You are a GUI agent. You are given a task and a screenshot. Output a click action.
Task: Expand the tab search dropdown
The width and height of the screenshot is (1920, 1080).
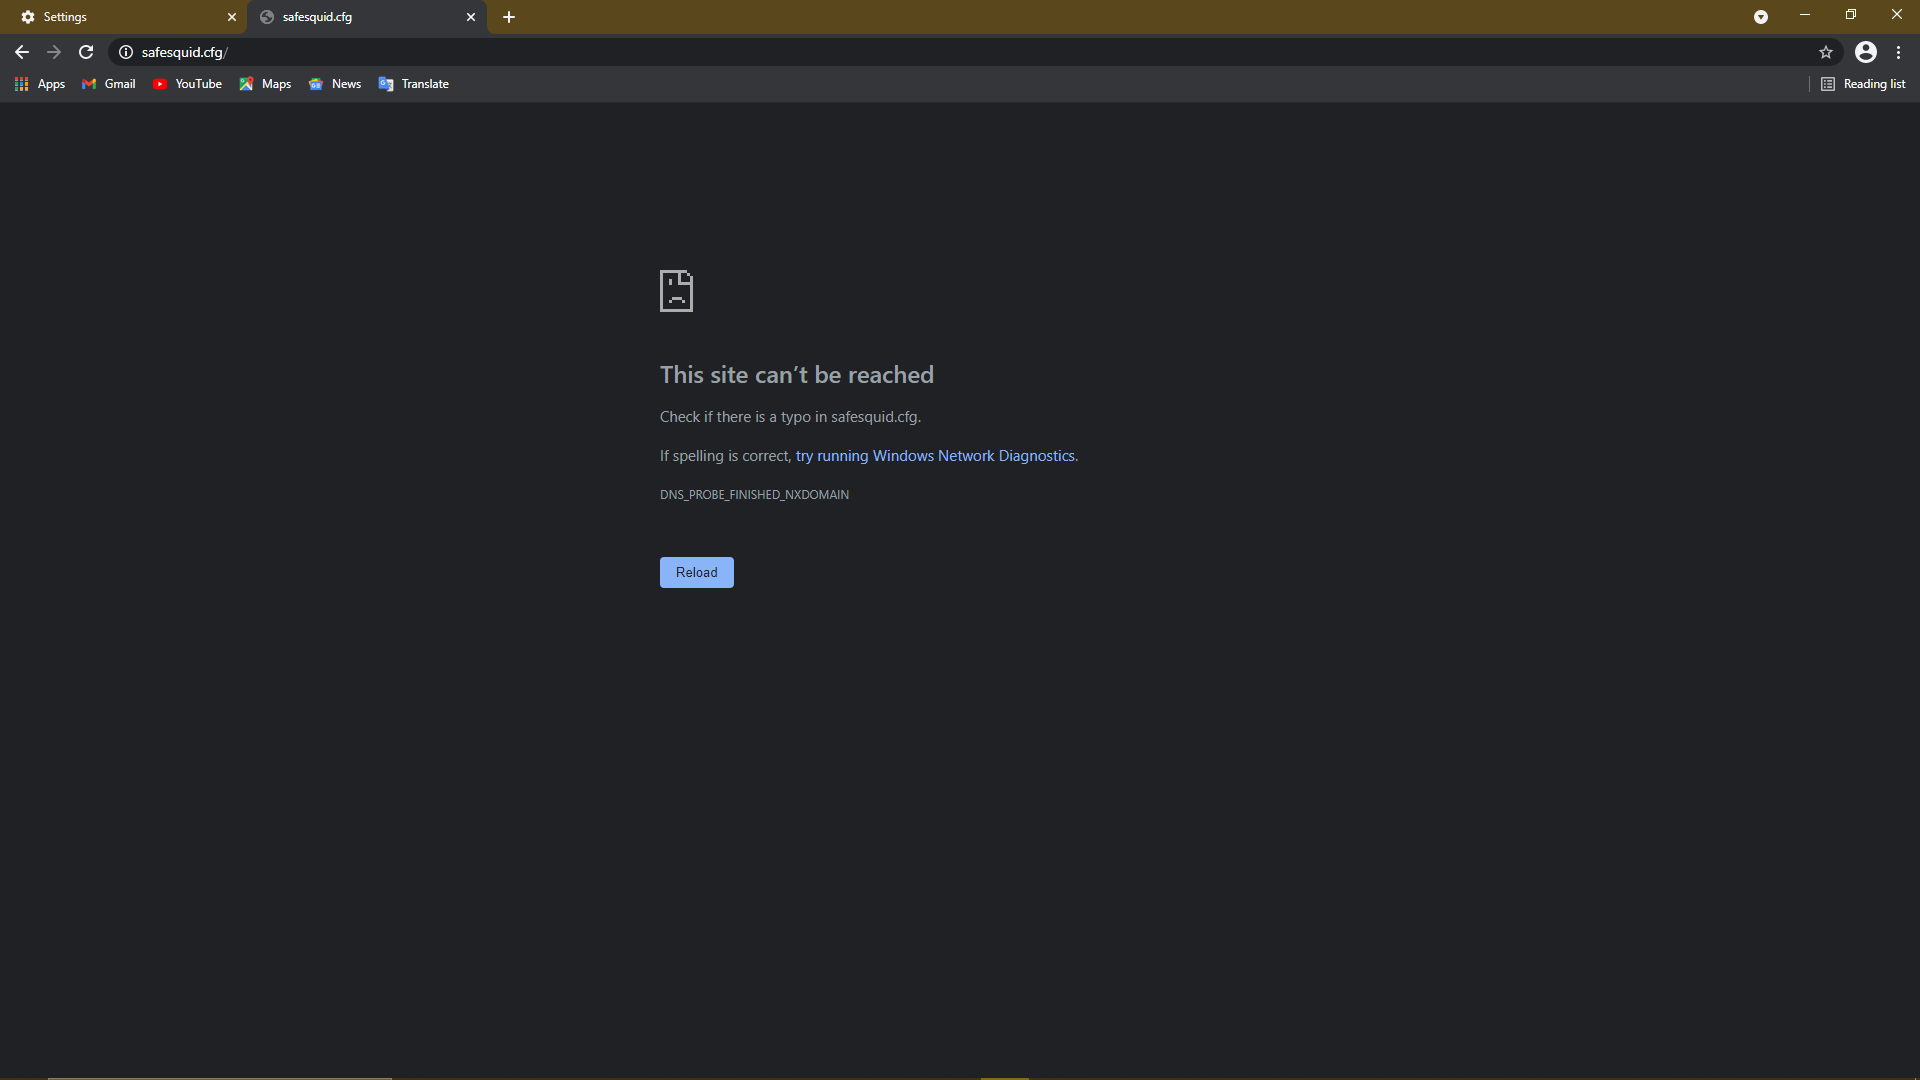pos(1761,17)
